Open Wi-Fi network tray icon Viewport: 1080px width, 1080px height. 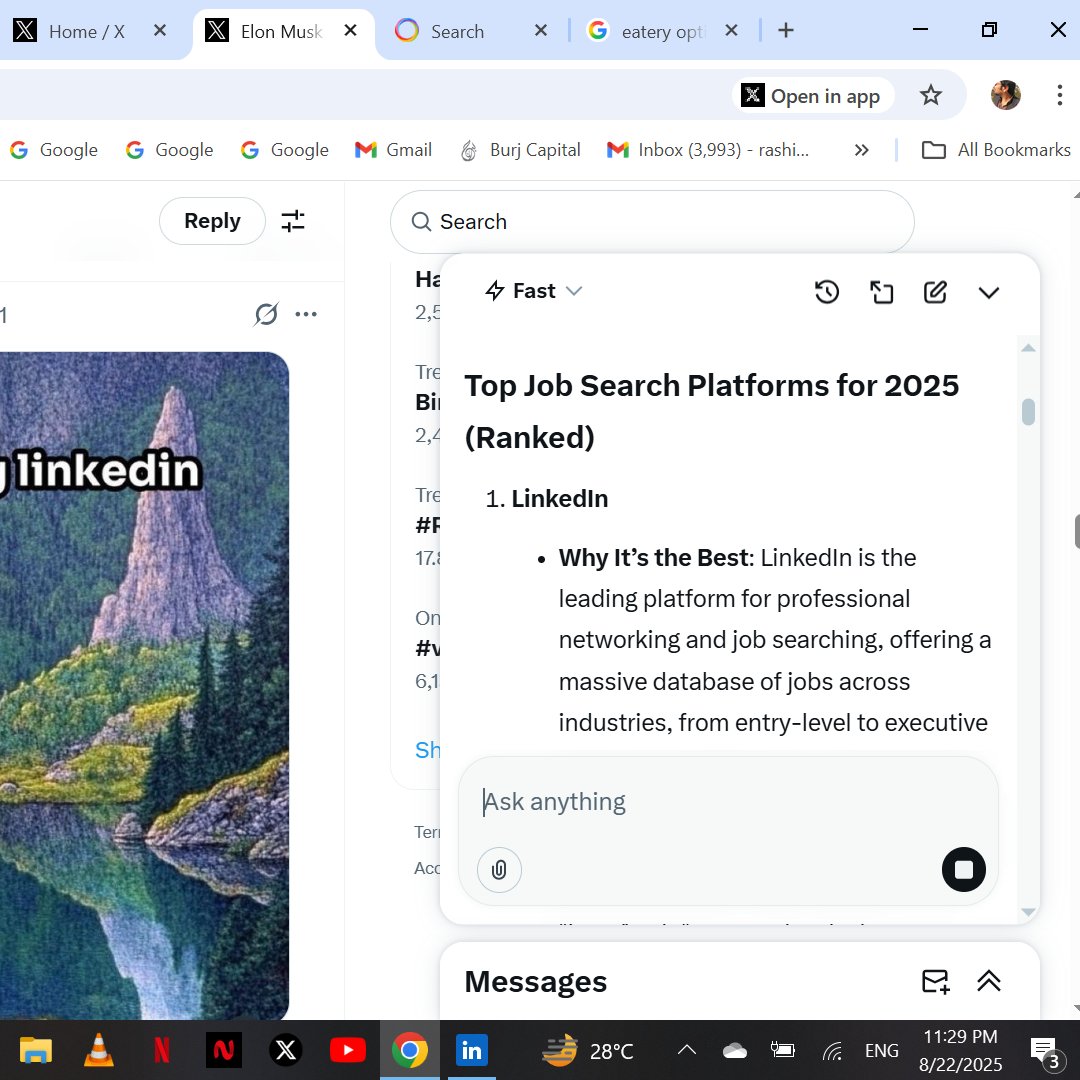tap(831, 1050)
